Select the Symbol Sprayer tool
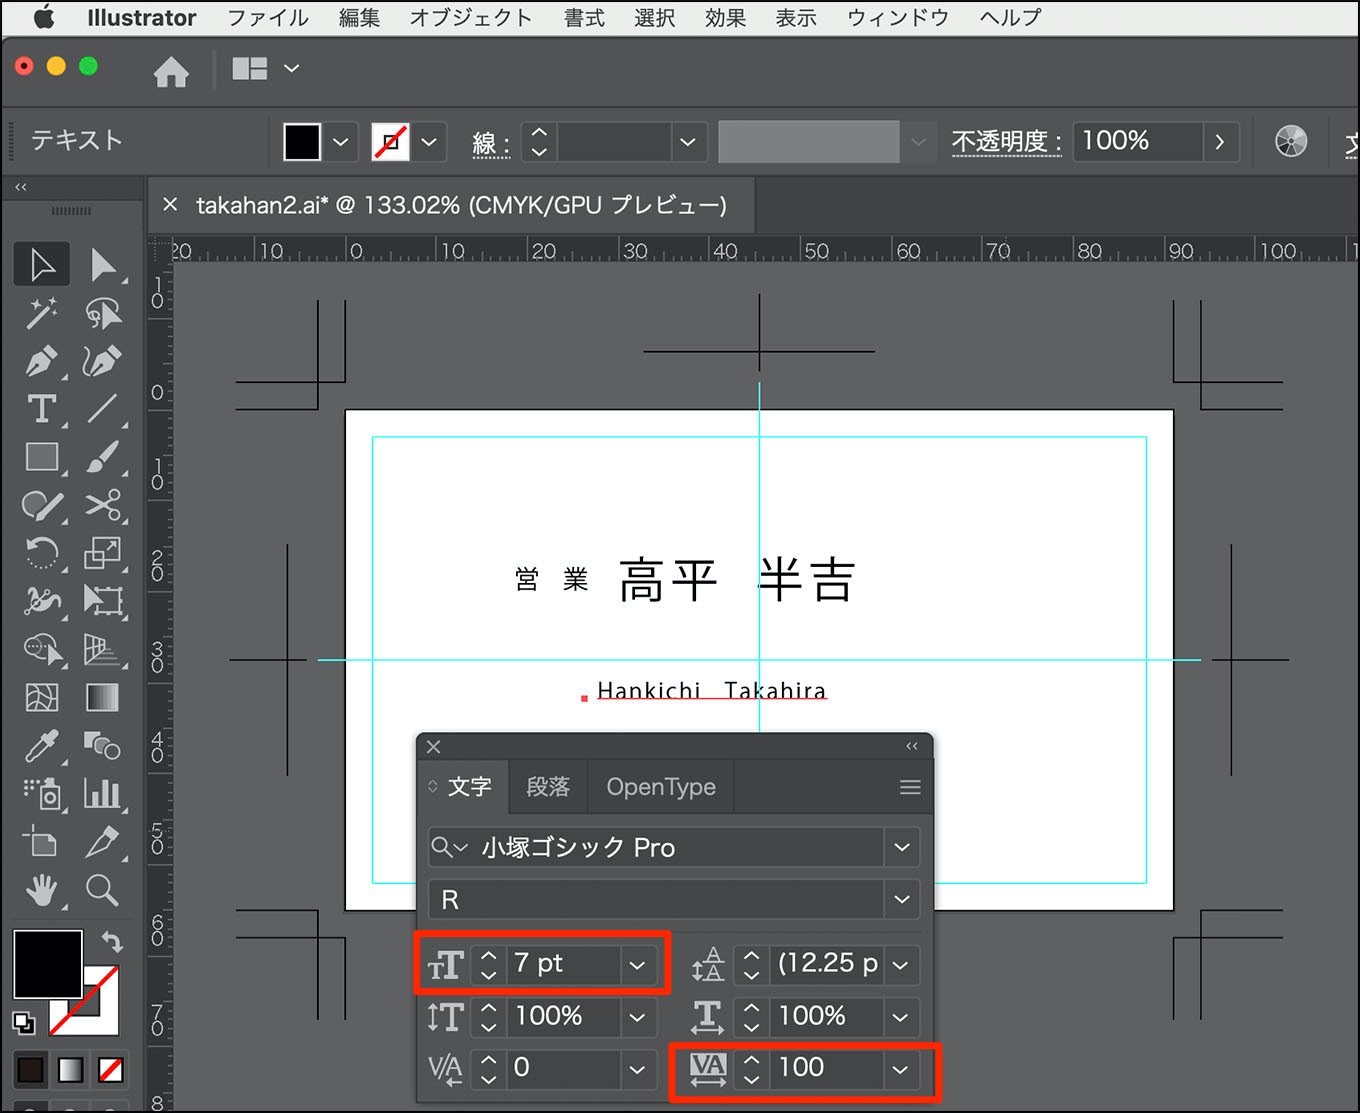Screen dimensions: 1360x1113 42,793
